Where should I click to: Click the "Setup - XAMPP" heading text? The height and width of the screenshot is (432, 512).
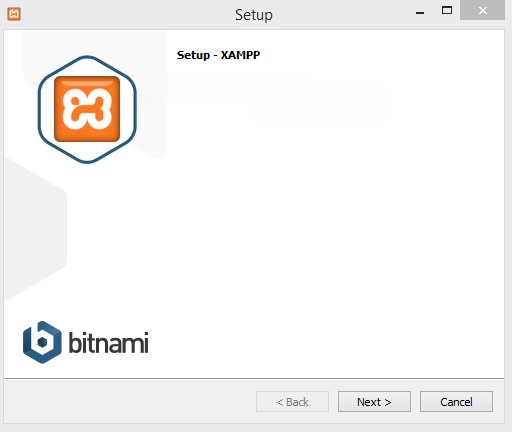(218, 55)
